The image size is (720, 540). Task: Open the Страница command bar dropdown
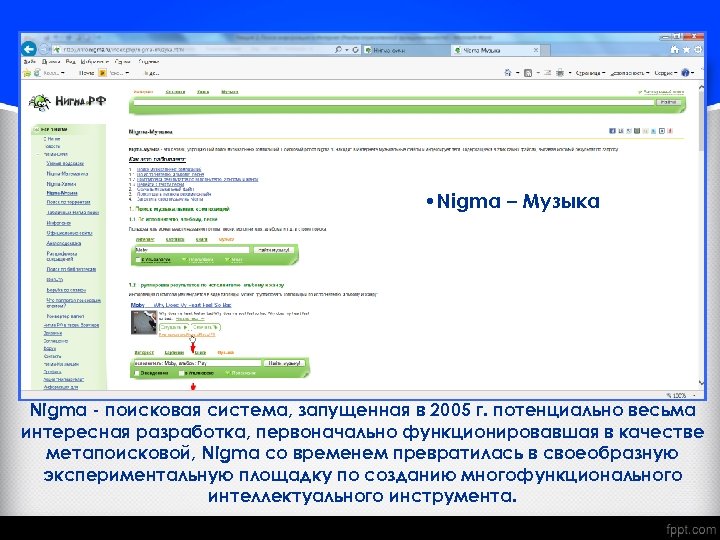pos(590,73)
